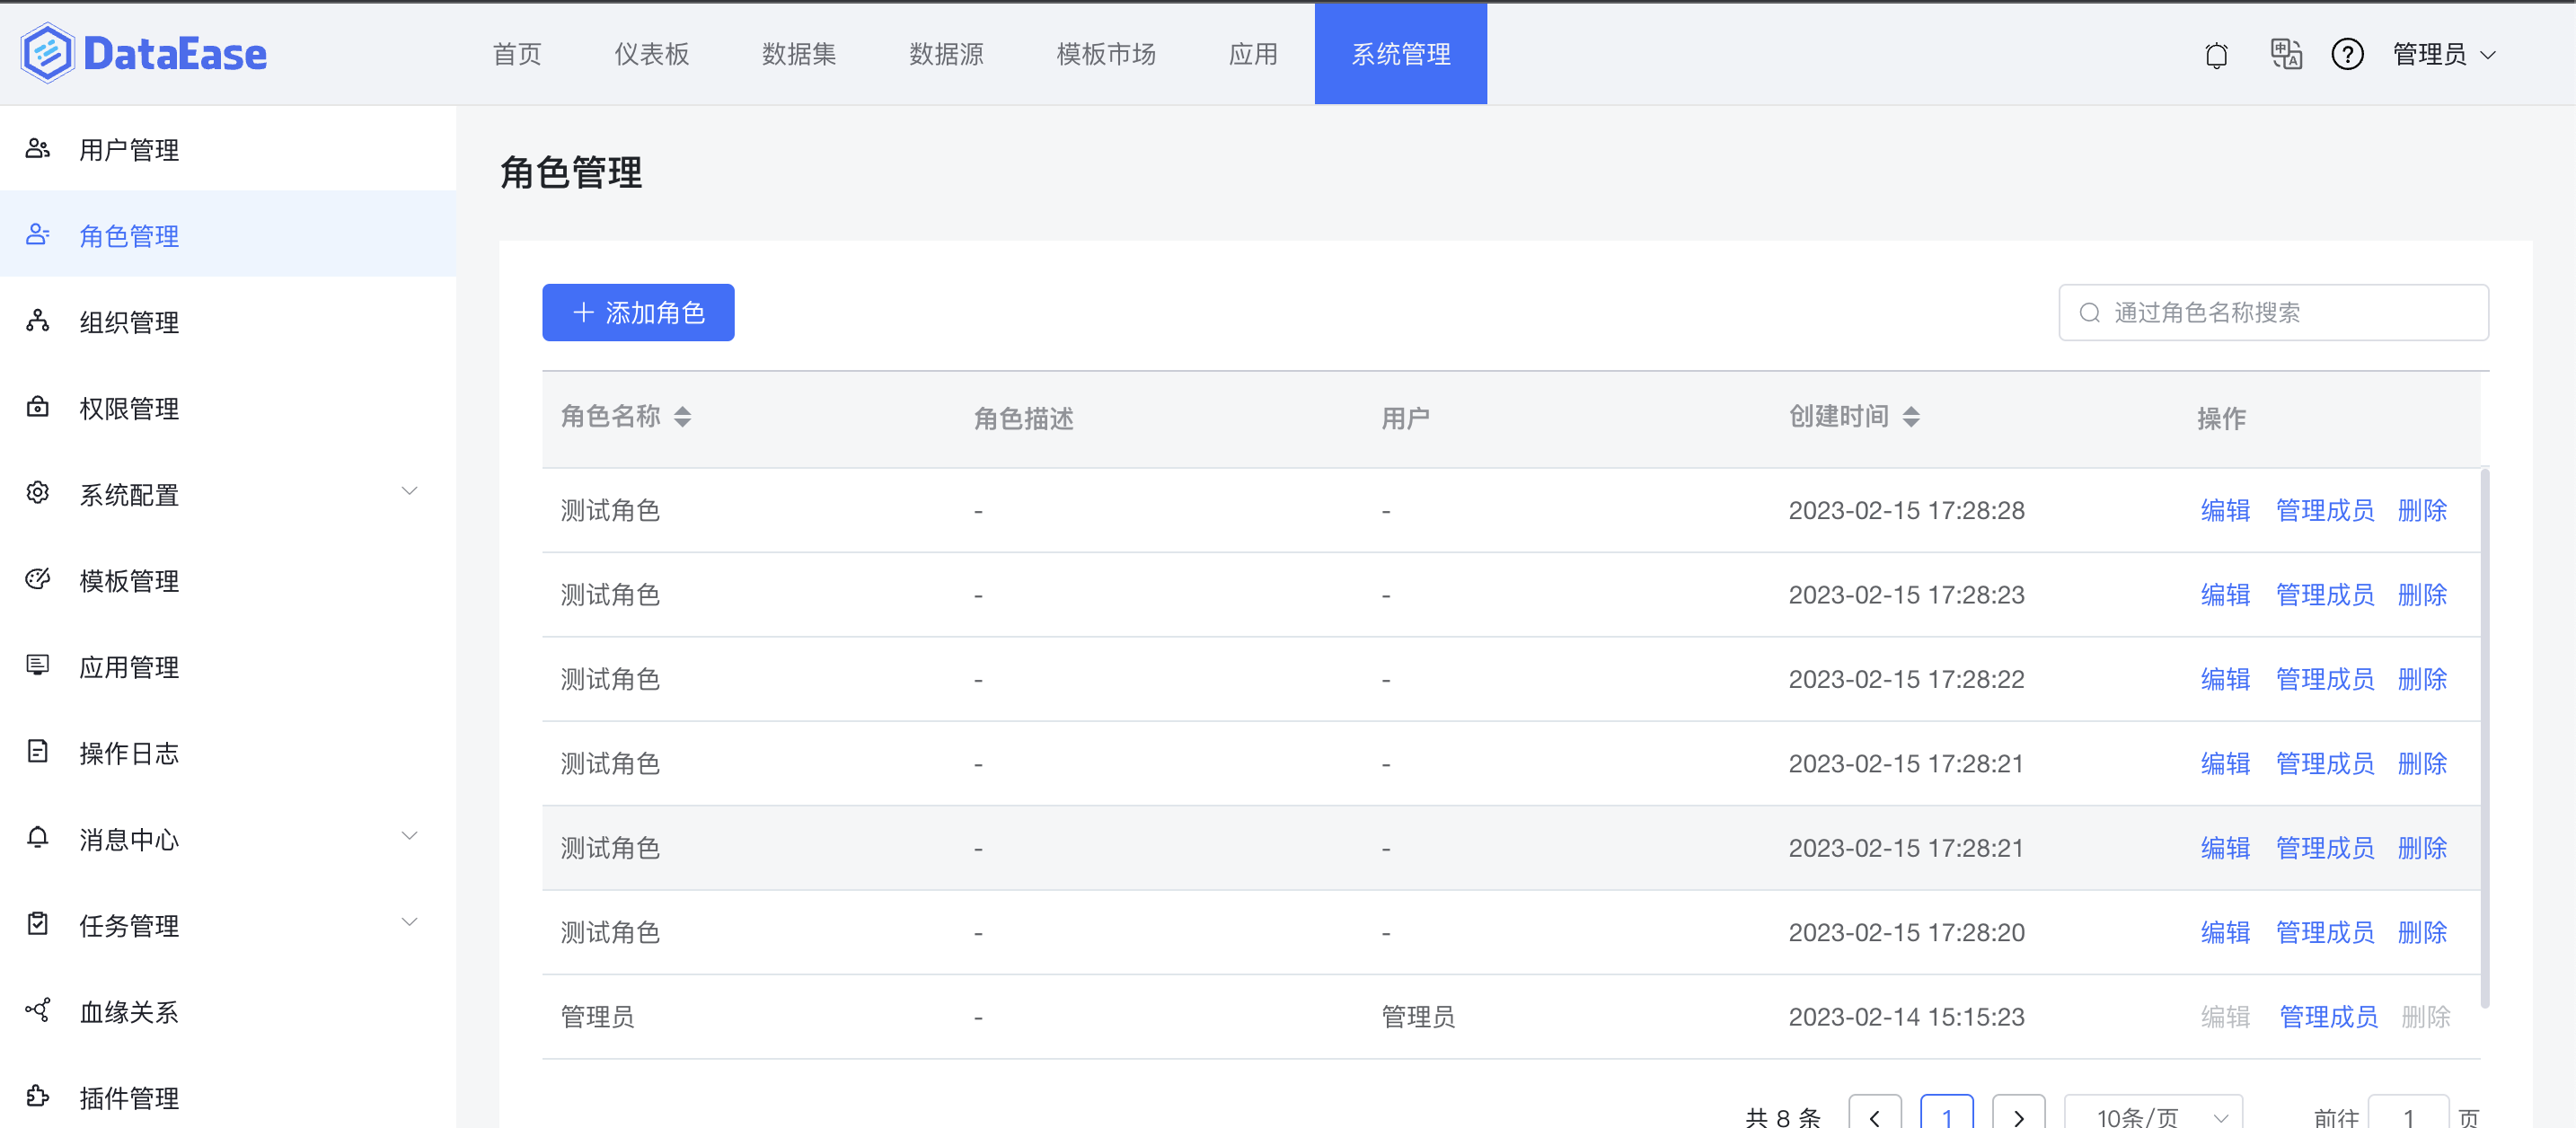Image resolution: width=2576 pixels, height=1128 pixels.
Task: Expand the 消息中心 section
Action: coord(410,835)
